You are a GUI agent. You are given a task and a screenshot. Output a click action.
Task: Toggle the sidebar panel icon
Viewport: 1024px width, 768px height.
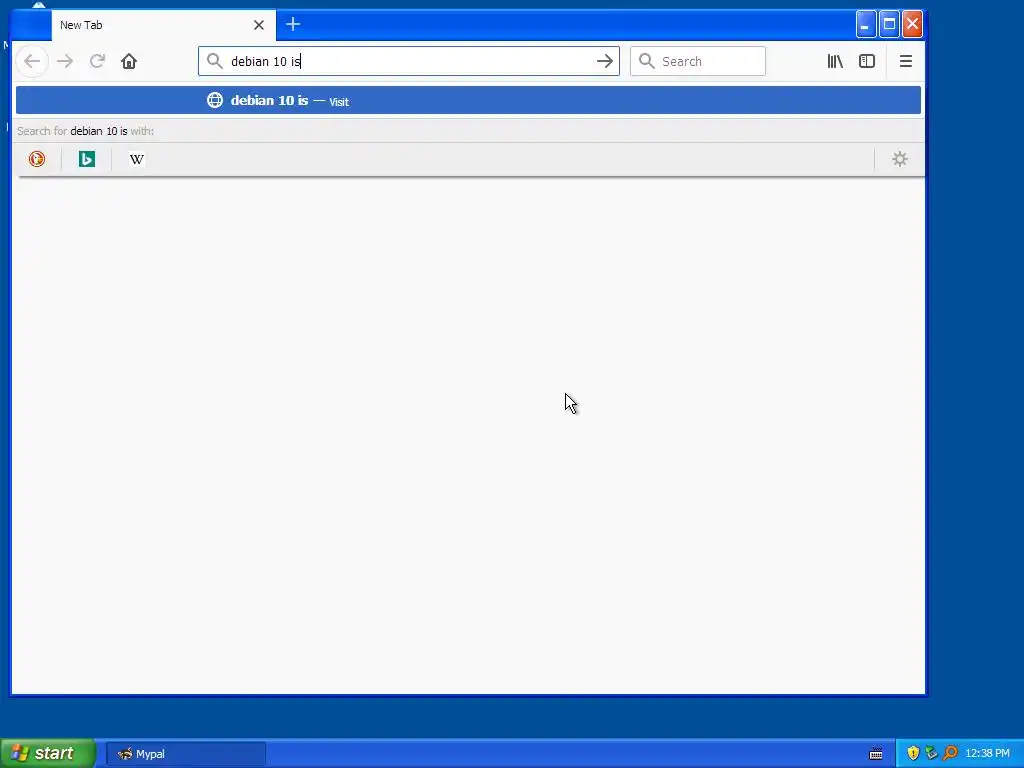point(867,61)
